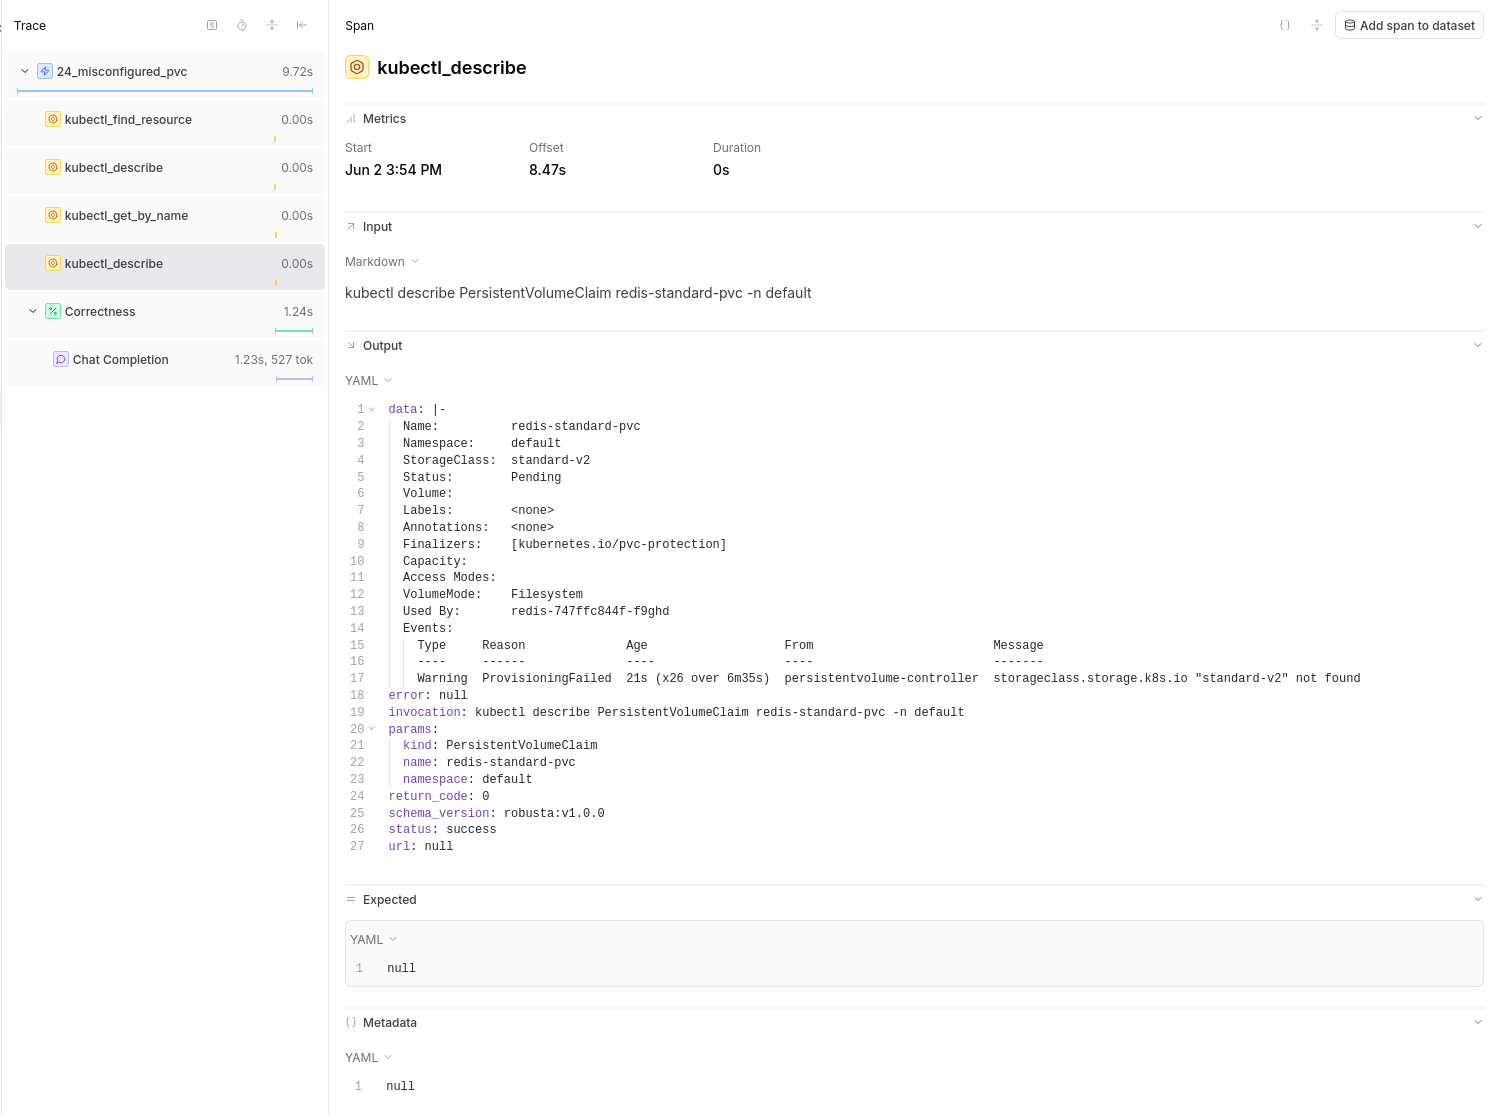Click the expand icon next to the braces icon
Screen dimensions: 1498x1115
pos(1317,25)
